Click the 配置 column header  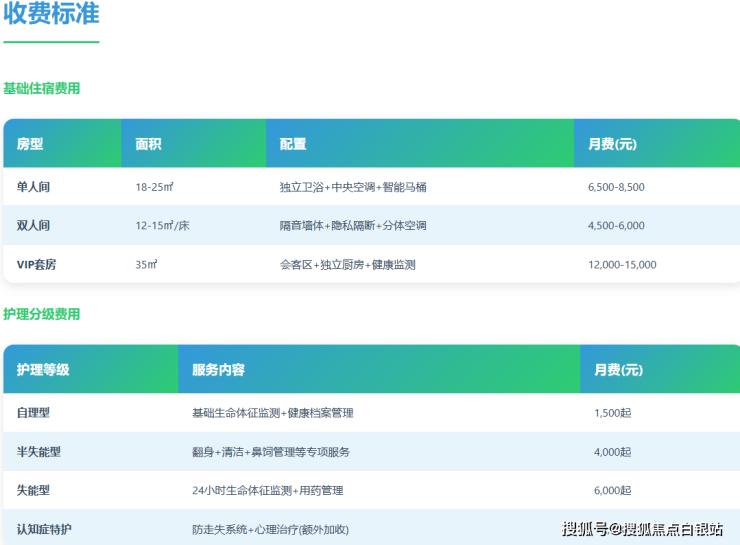tap(293, 144)
